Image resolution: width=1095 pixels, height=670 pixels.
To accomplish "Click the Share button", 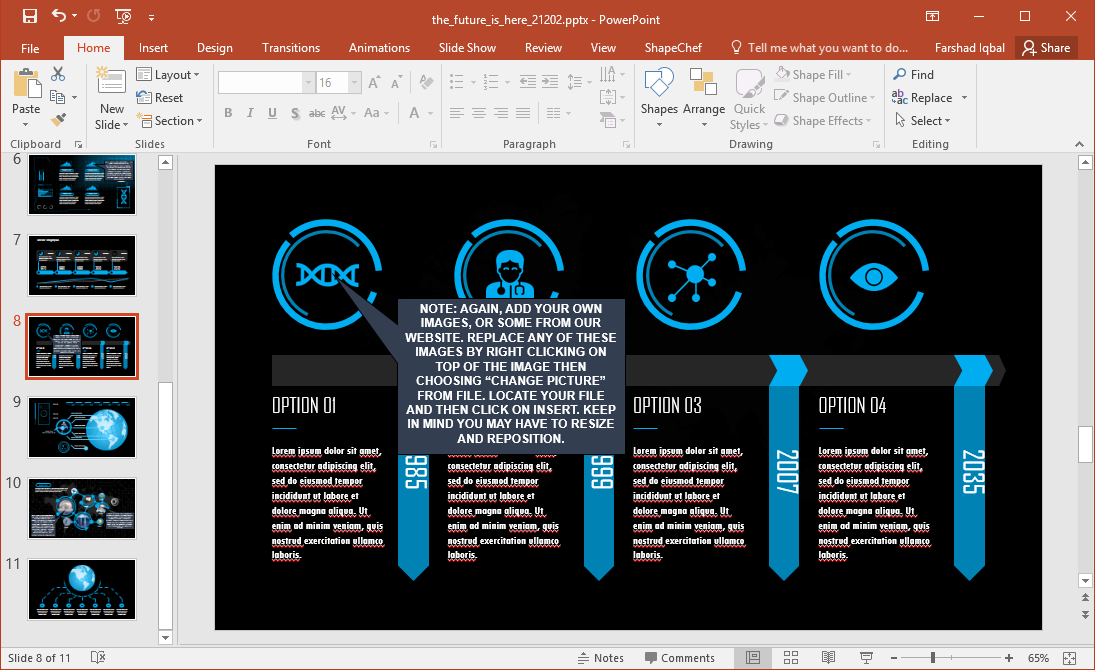I will (1046, 48).
